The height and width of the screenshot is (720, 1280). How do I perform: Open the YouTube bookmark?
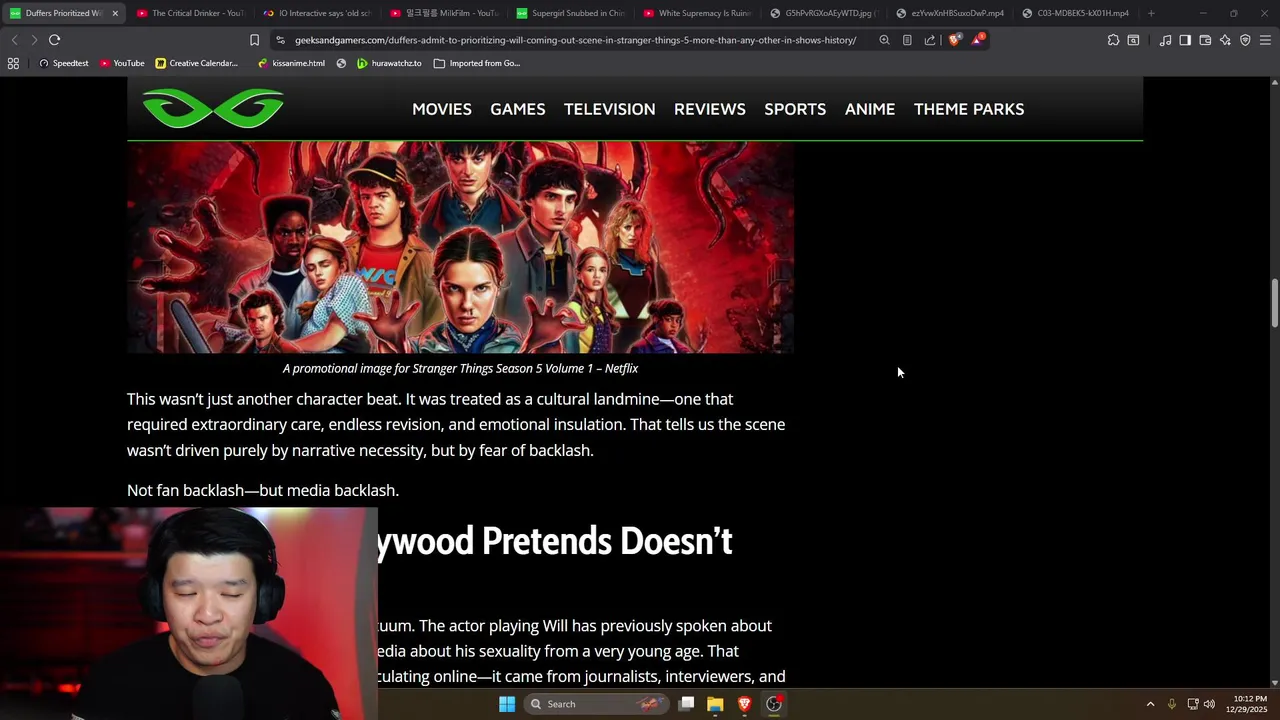[x=122, y=63]
